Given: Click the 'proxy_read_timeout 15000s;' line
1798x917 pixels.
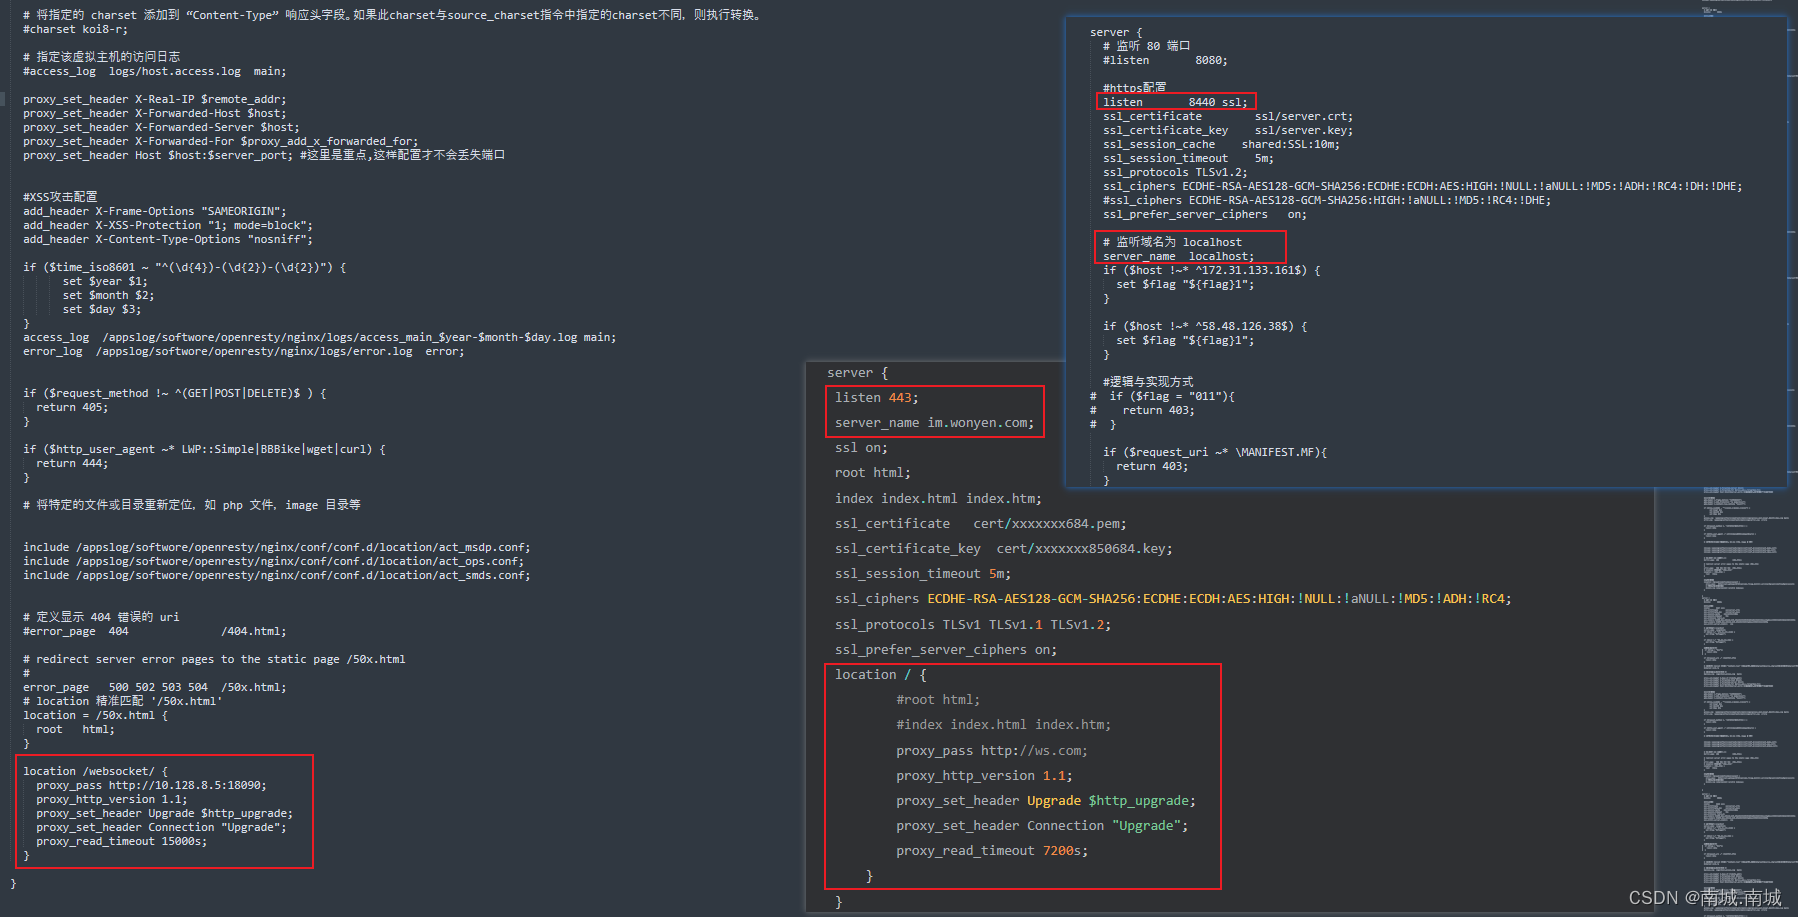Looking at the screenshot, I should (x=122, y=841).
